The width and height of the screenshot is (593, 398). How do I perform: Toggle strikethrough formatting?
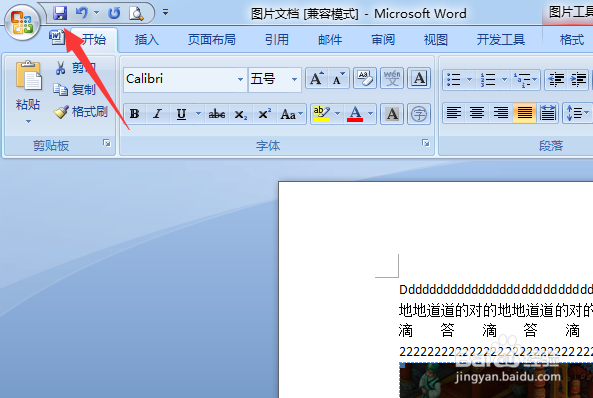tap(217, 113)
